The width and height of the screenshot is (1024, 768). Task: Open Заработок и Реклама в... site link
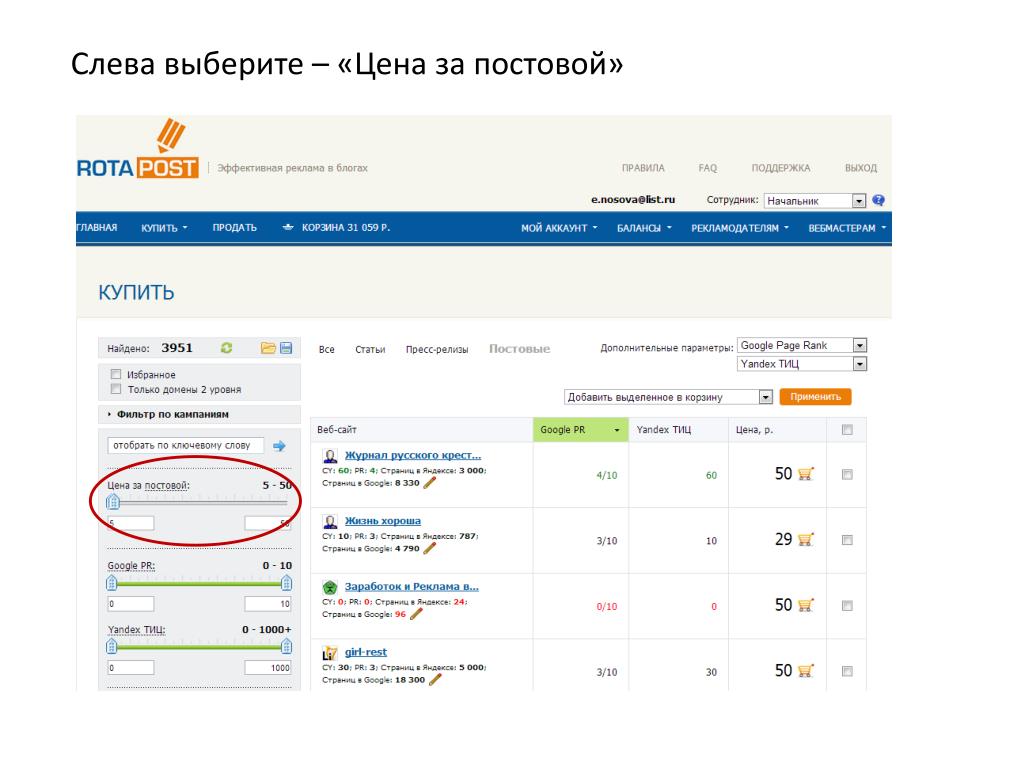[411, 586]
